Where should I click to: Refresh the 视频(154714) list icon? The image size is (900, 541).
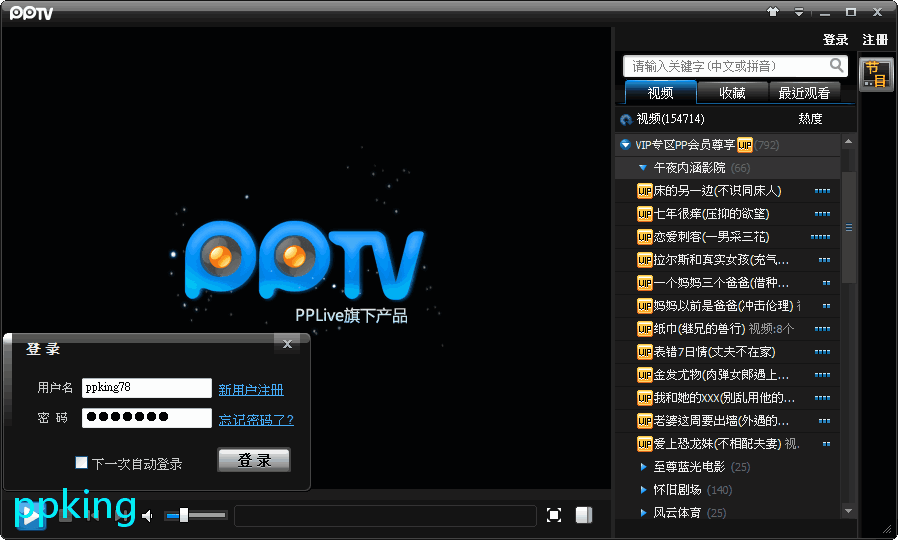626,119
